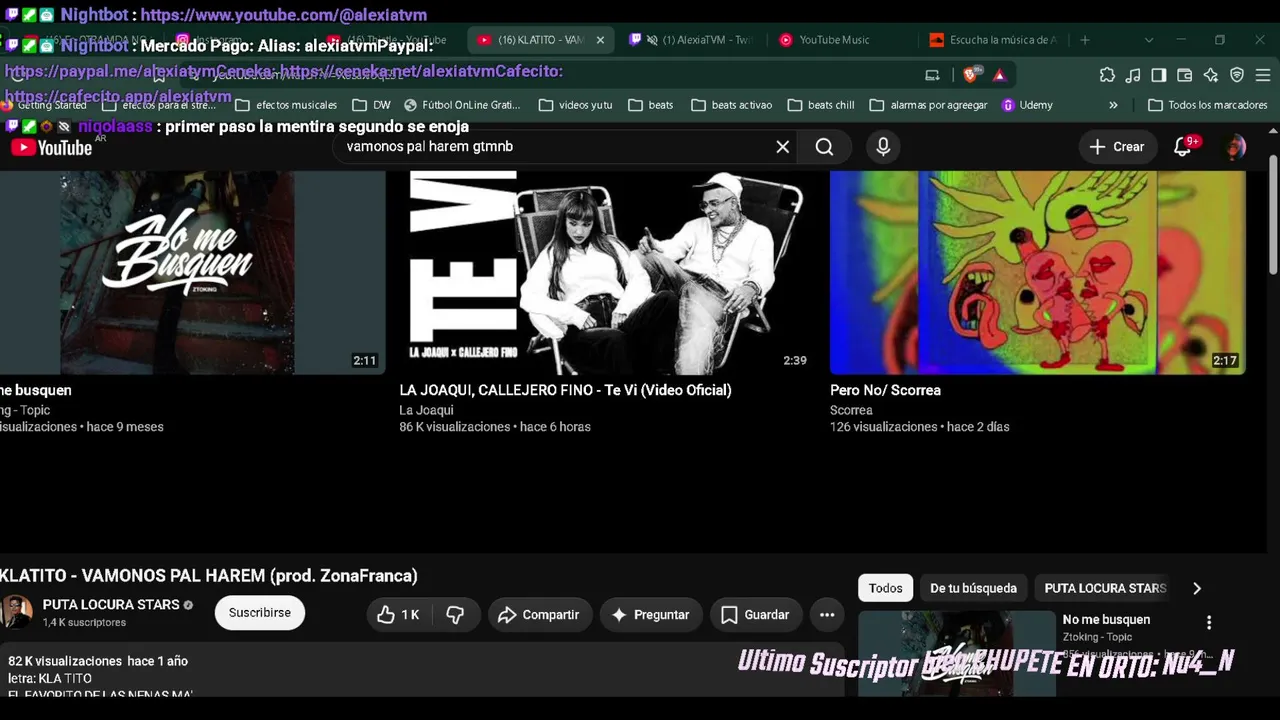Dislike the KLATITO video
Image resolution: width=1280 pixels, height=720 pixels.
point(455,615)
